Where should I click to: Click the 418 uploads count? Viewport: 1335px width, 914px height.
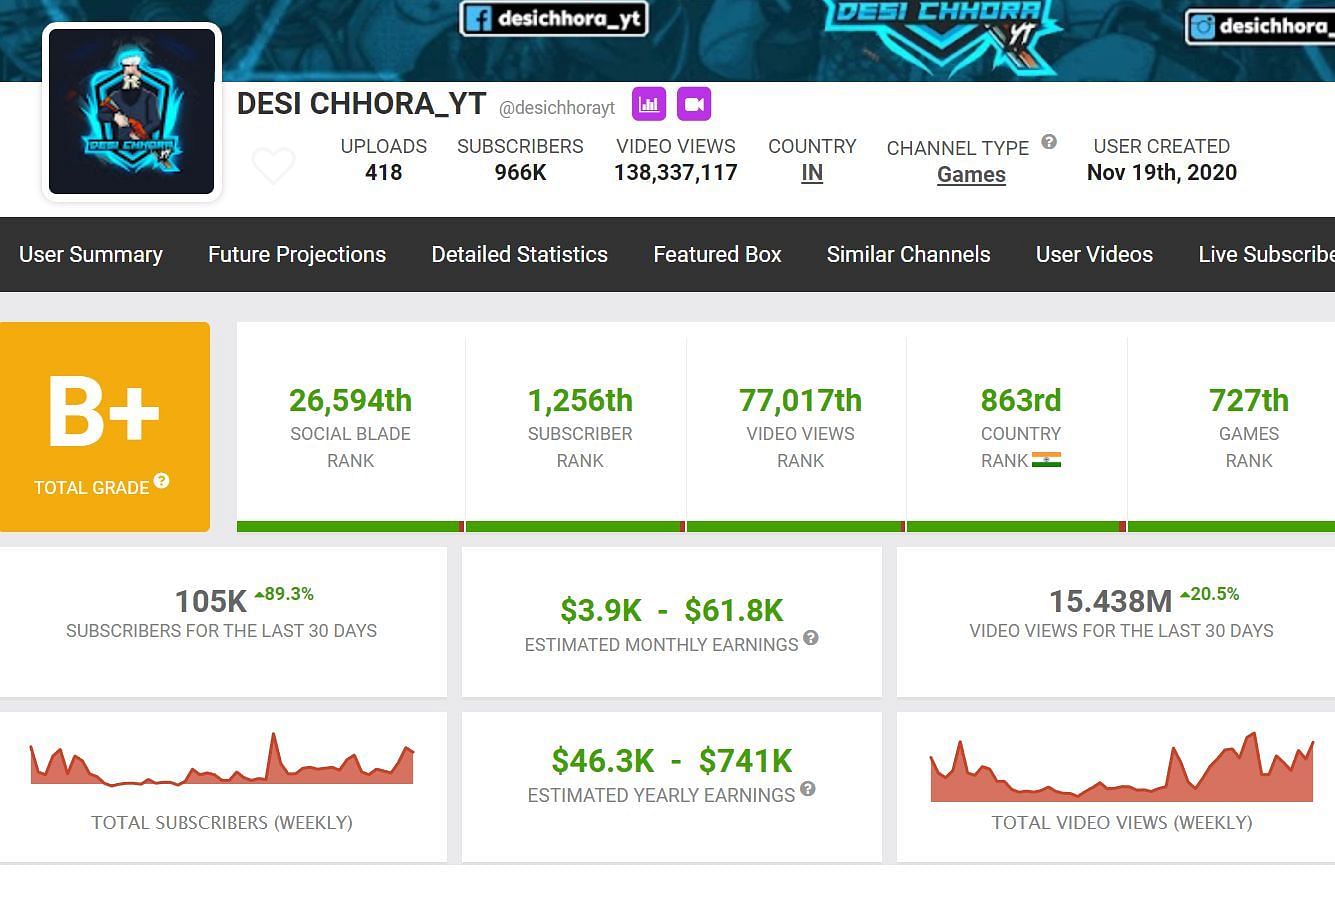[x=383, y=172]
